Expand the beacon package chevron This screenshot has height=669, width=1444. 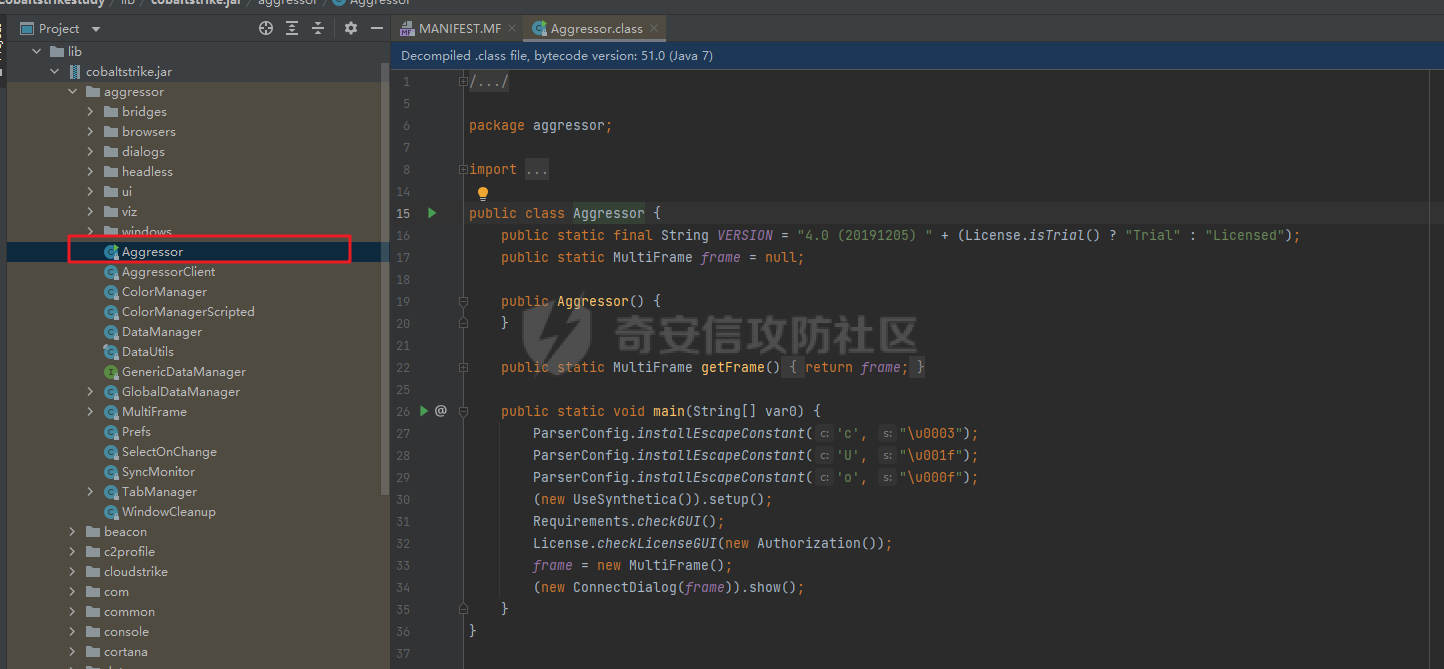point(73,532)
